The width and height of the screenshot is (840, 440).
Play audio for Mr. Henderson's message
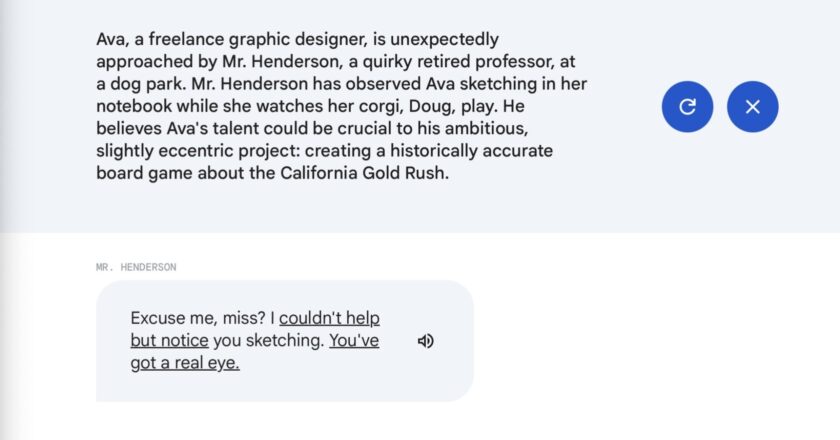coord(425,341)
